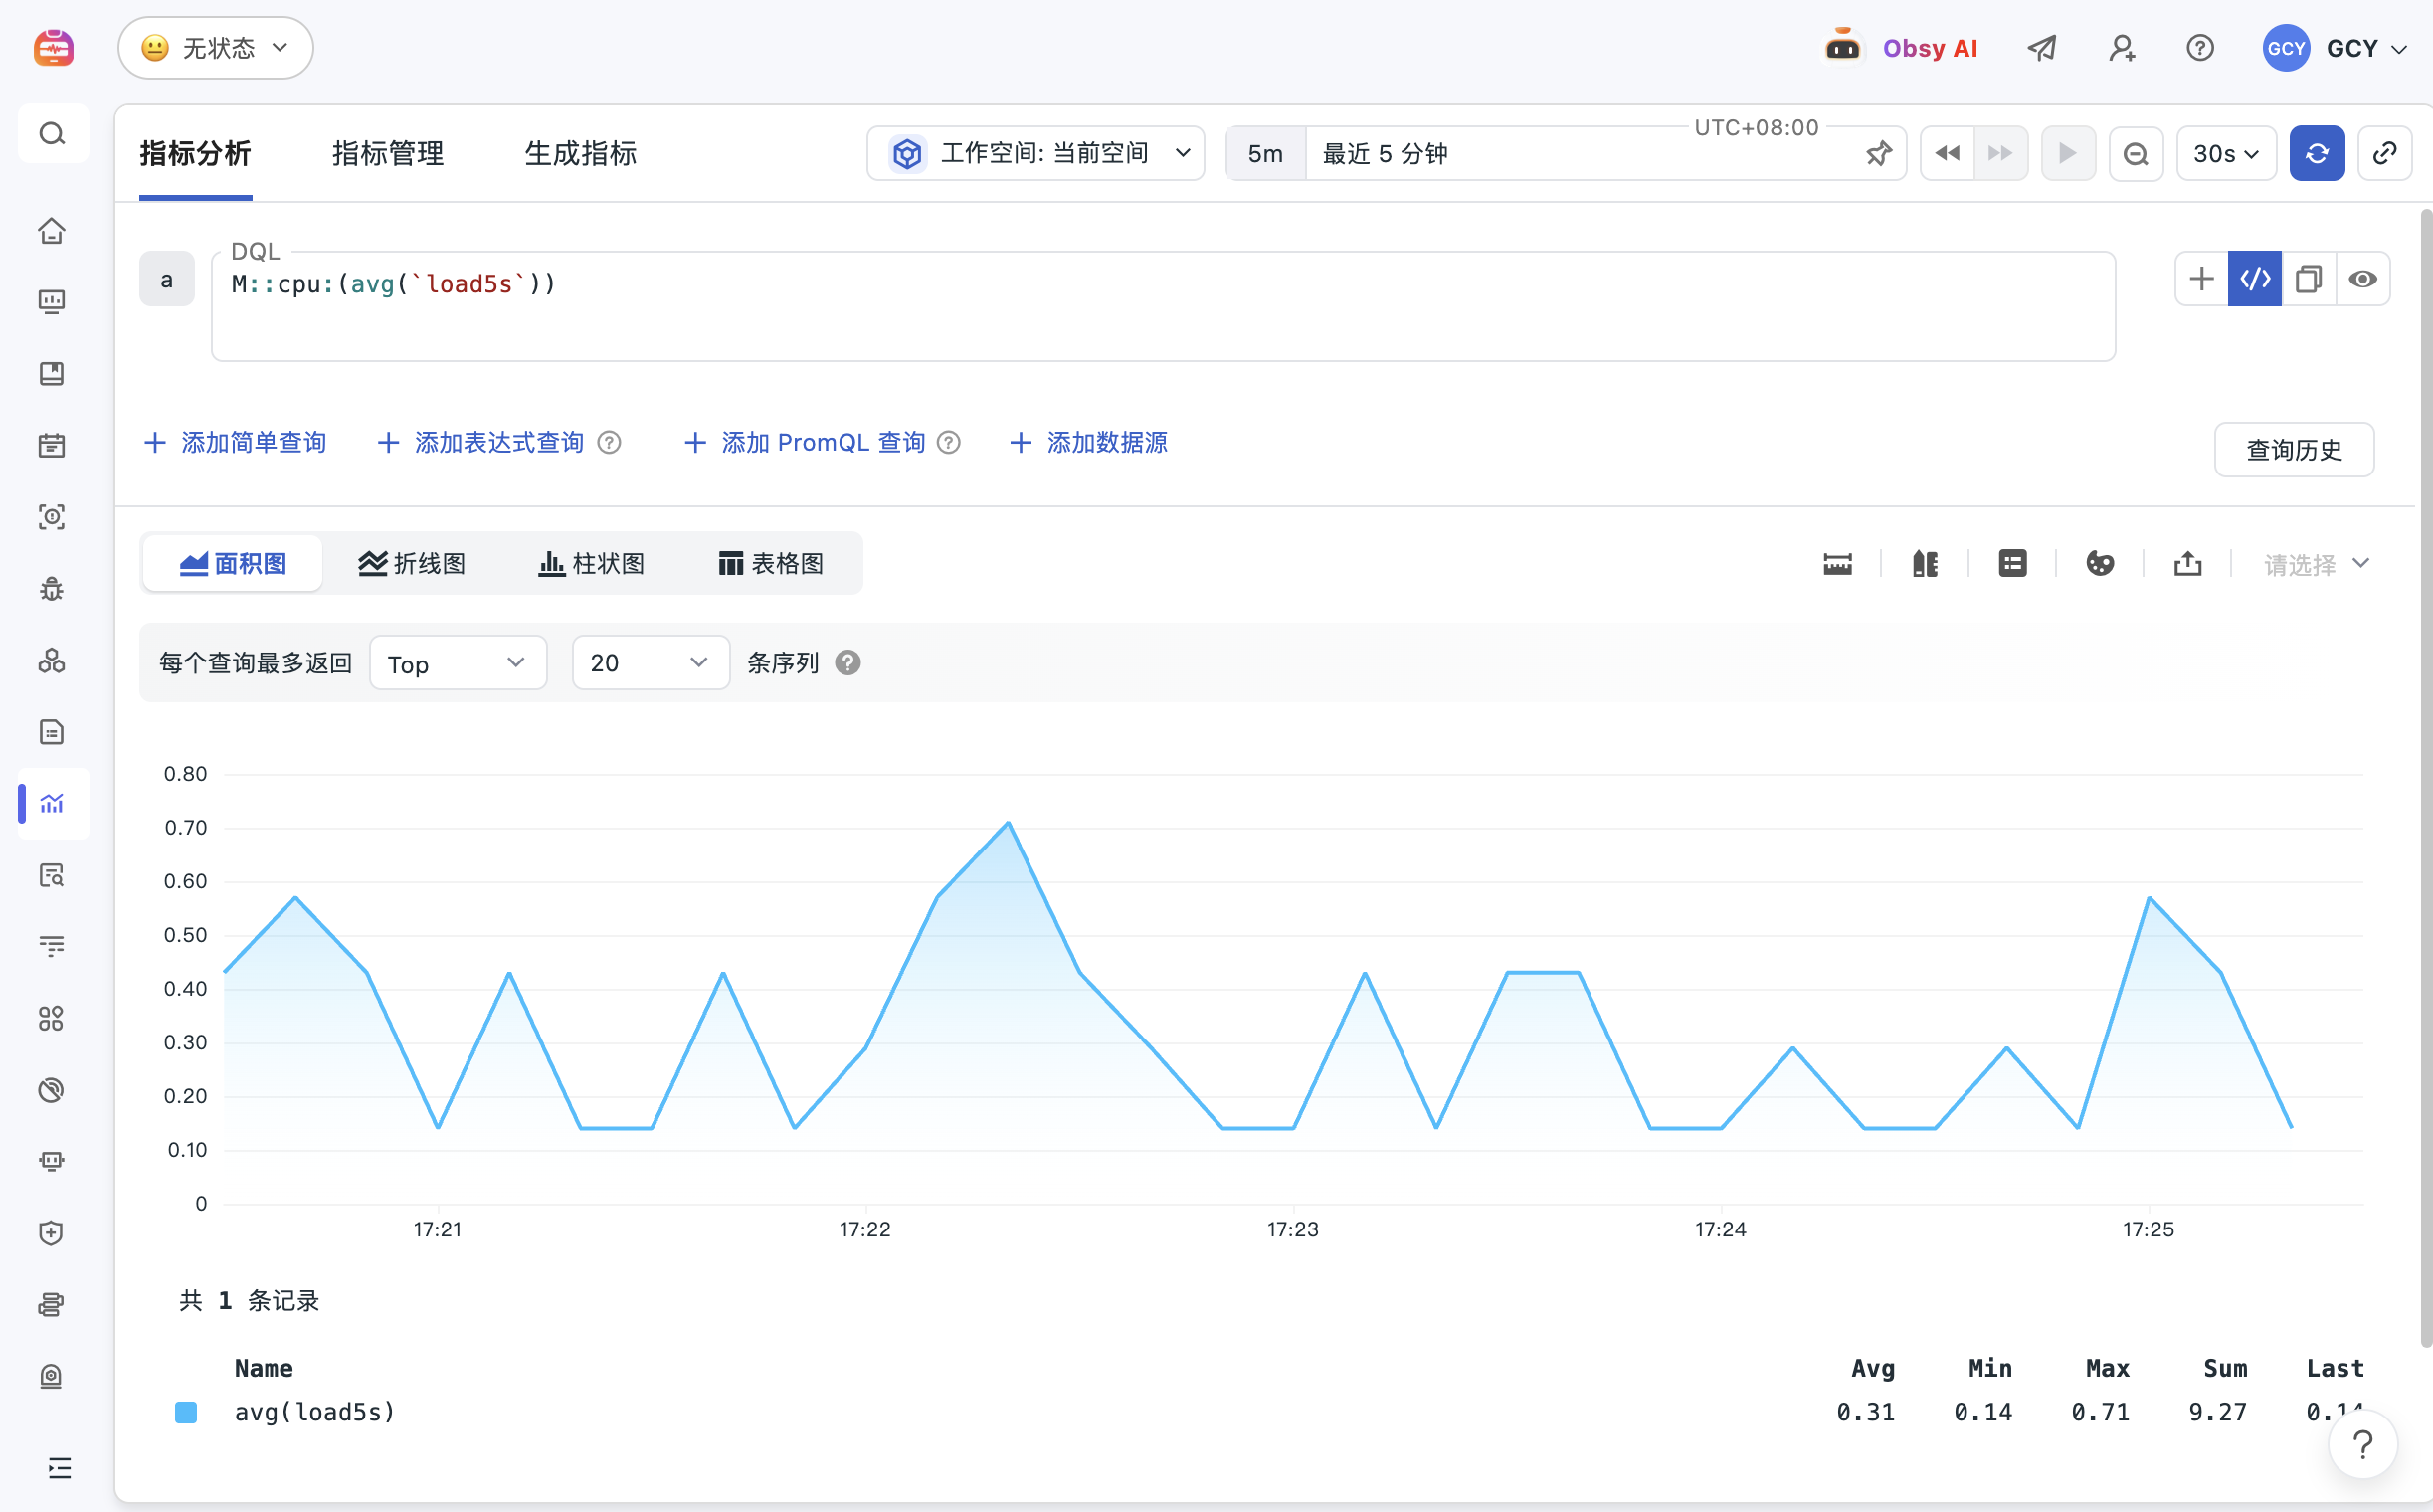Viewport: 2433px width, 1512px height.
Task: Click the blue refresh button
Action: (2316, 153)
